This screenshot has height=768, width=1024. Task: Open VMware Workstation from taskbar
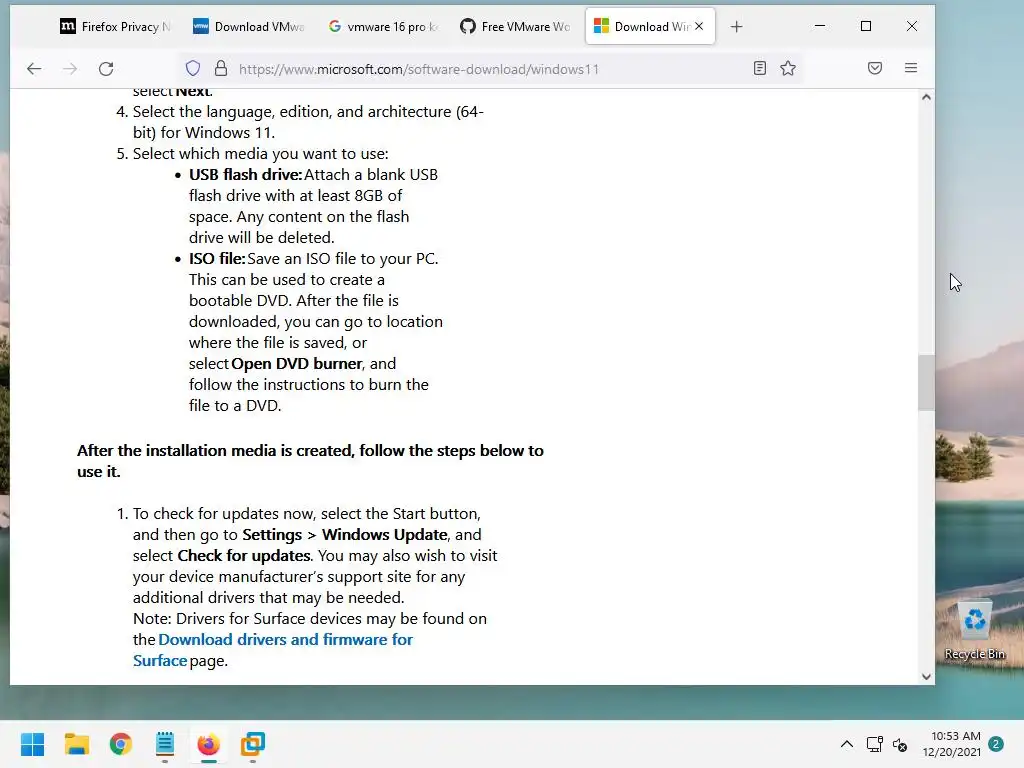[x=253, y=744]
